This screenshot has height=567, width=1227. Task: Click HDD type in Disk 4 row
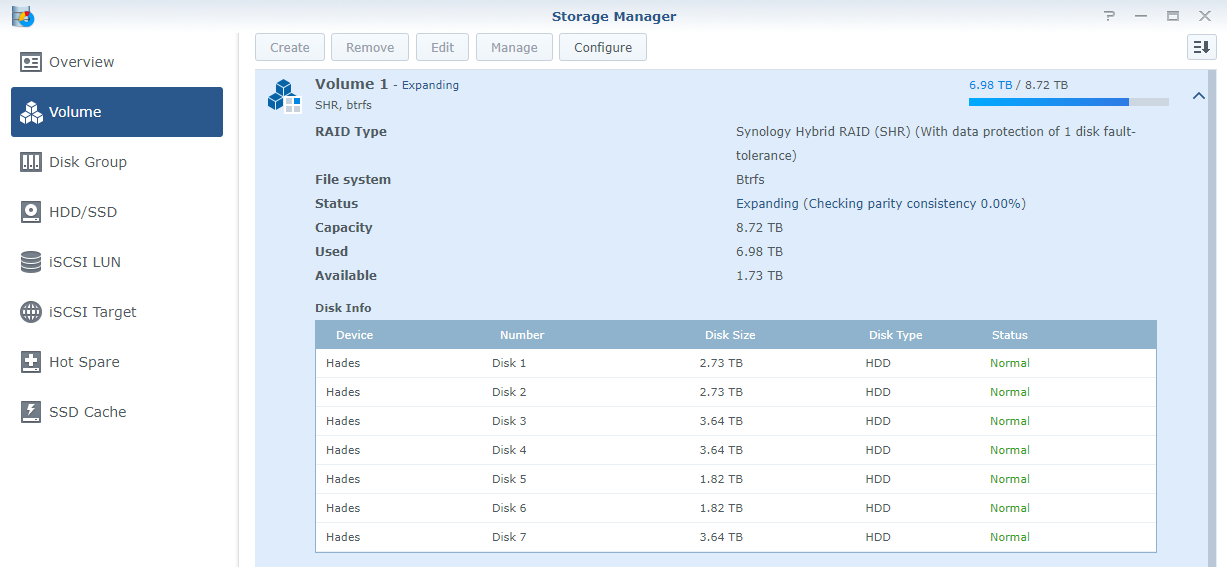(878, 450)
